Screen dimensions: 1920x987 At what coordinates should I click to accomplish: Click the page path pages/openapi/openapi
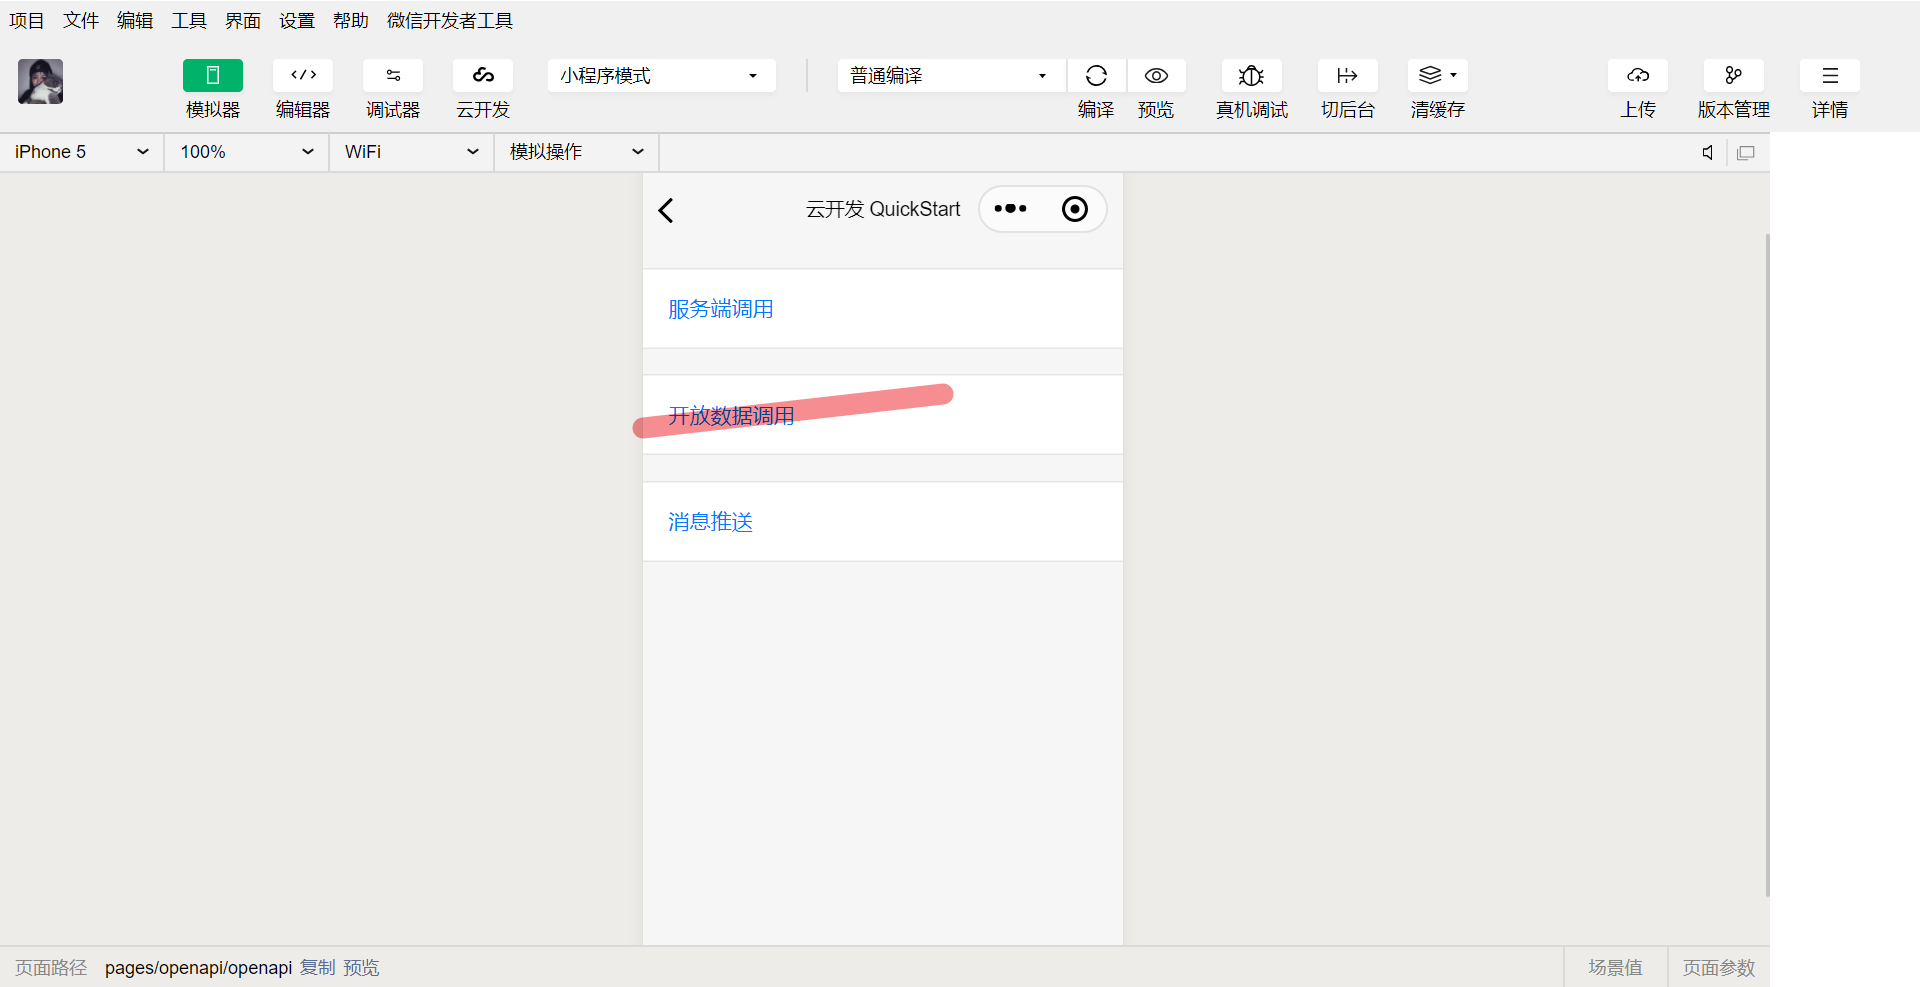coord(198,968)
